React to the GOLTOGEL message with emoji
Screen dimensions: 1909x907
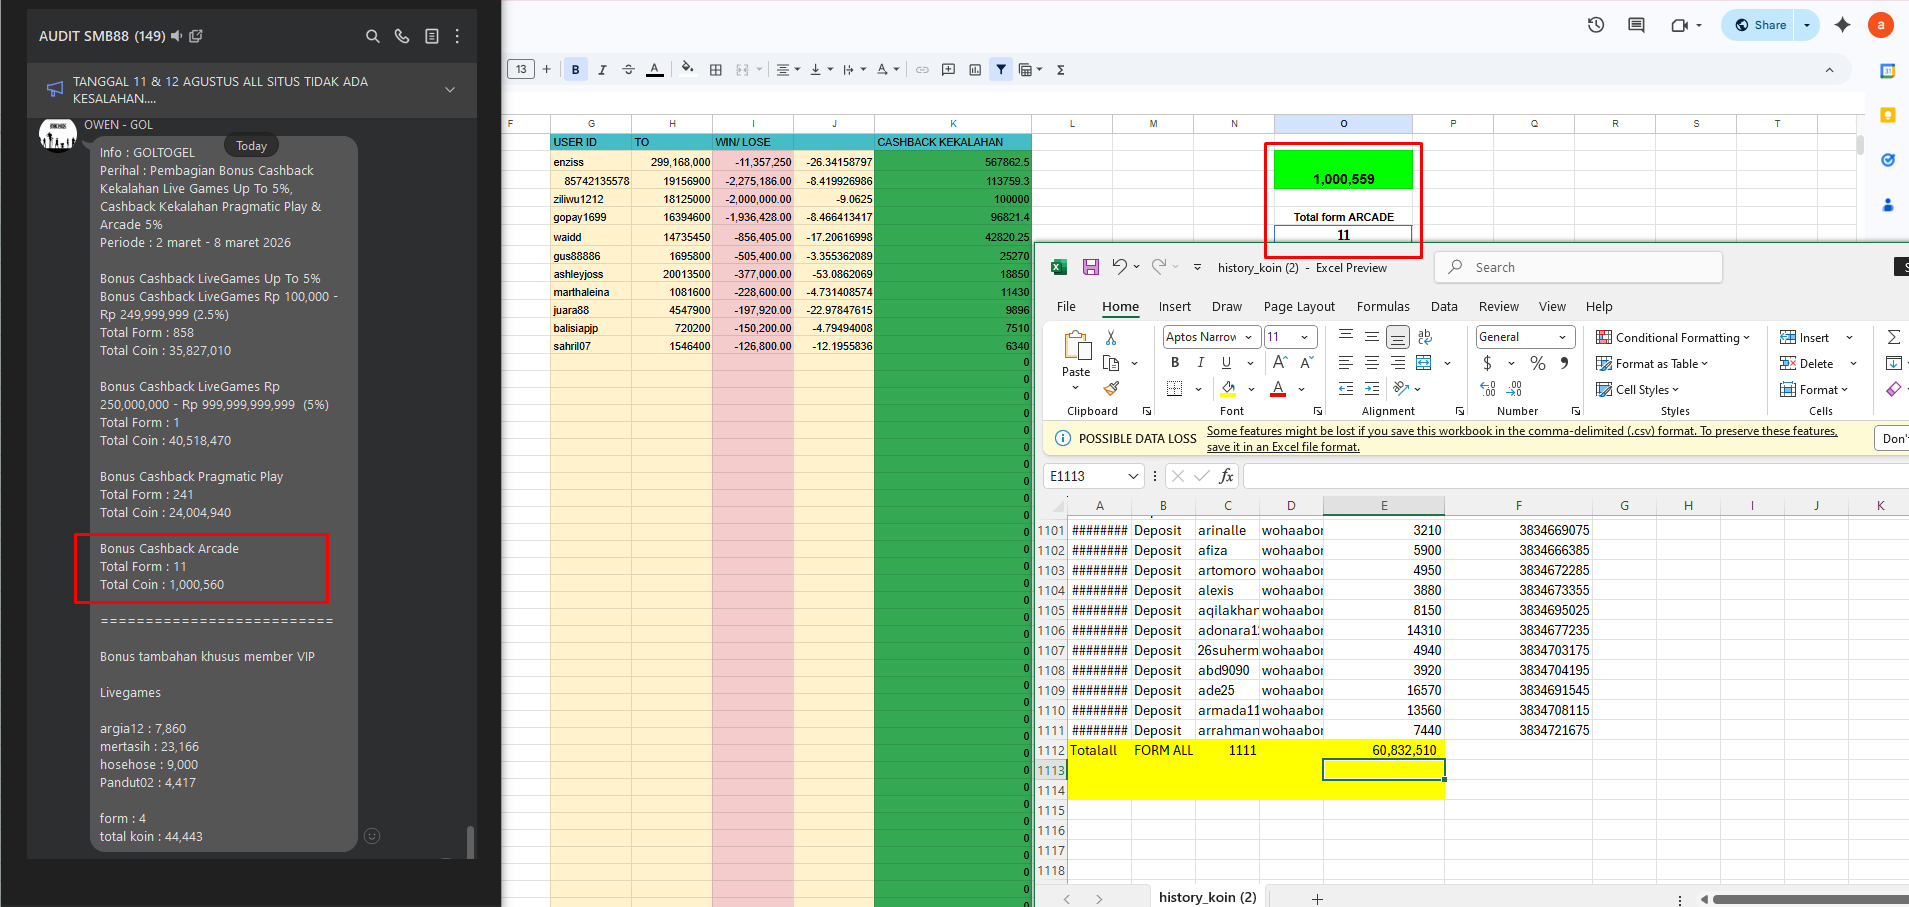pos(372,836)
